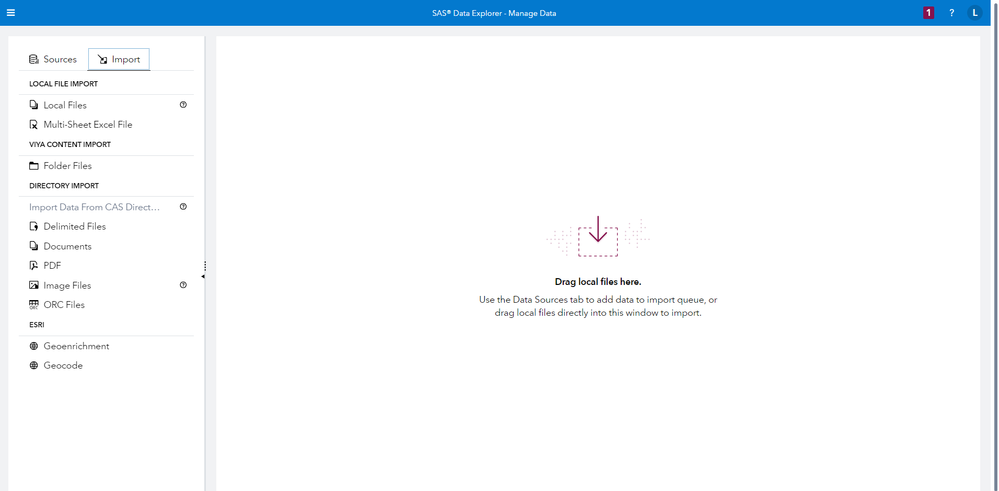The height and width of the screenshot is (491, 999).
Task: Select Documents import option
Action: [x=68, y=246]
